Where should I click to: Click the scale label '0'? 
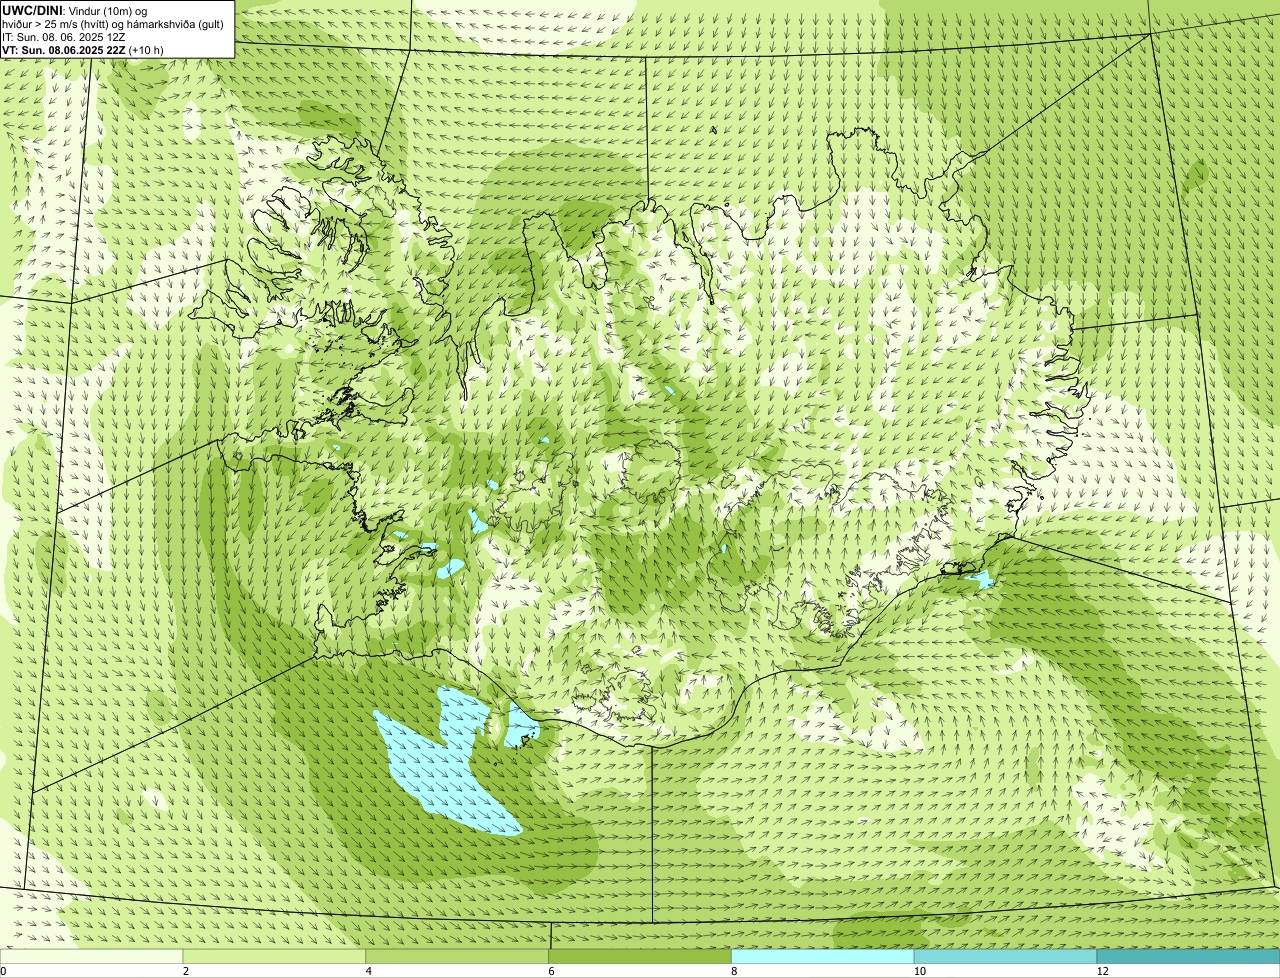[3, 971]
